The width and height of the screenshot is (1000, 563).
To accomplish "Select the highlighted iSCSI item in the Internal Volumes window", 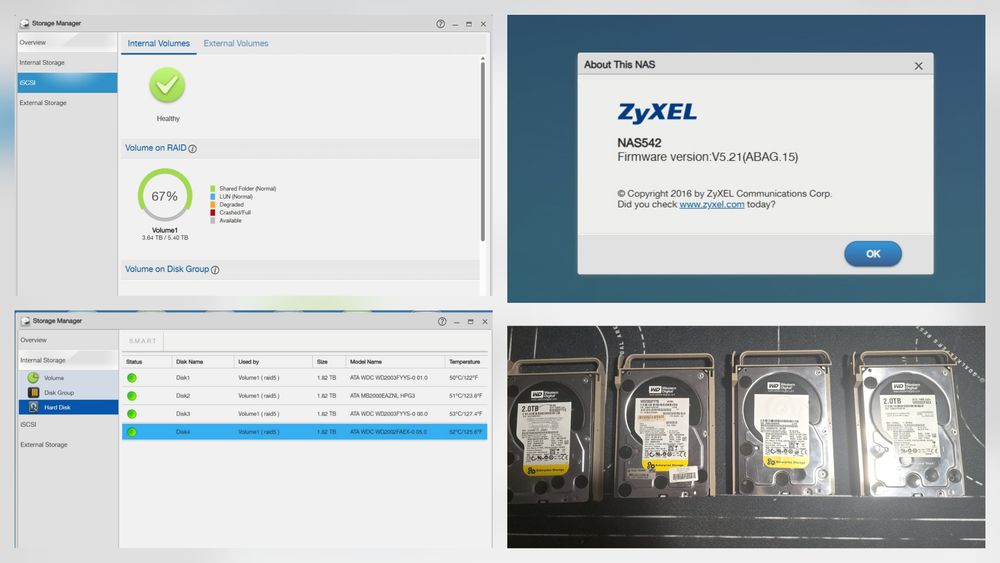I will point(67,83).
